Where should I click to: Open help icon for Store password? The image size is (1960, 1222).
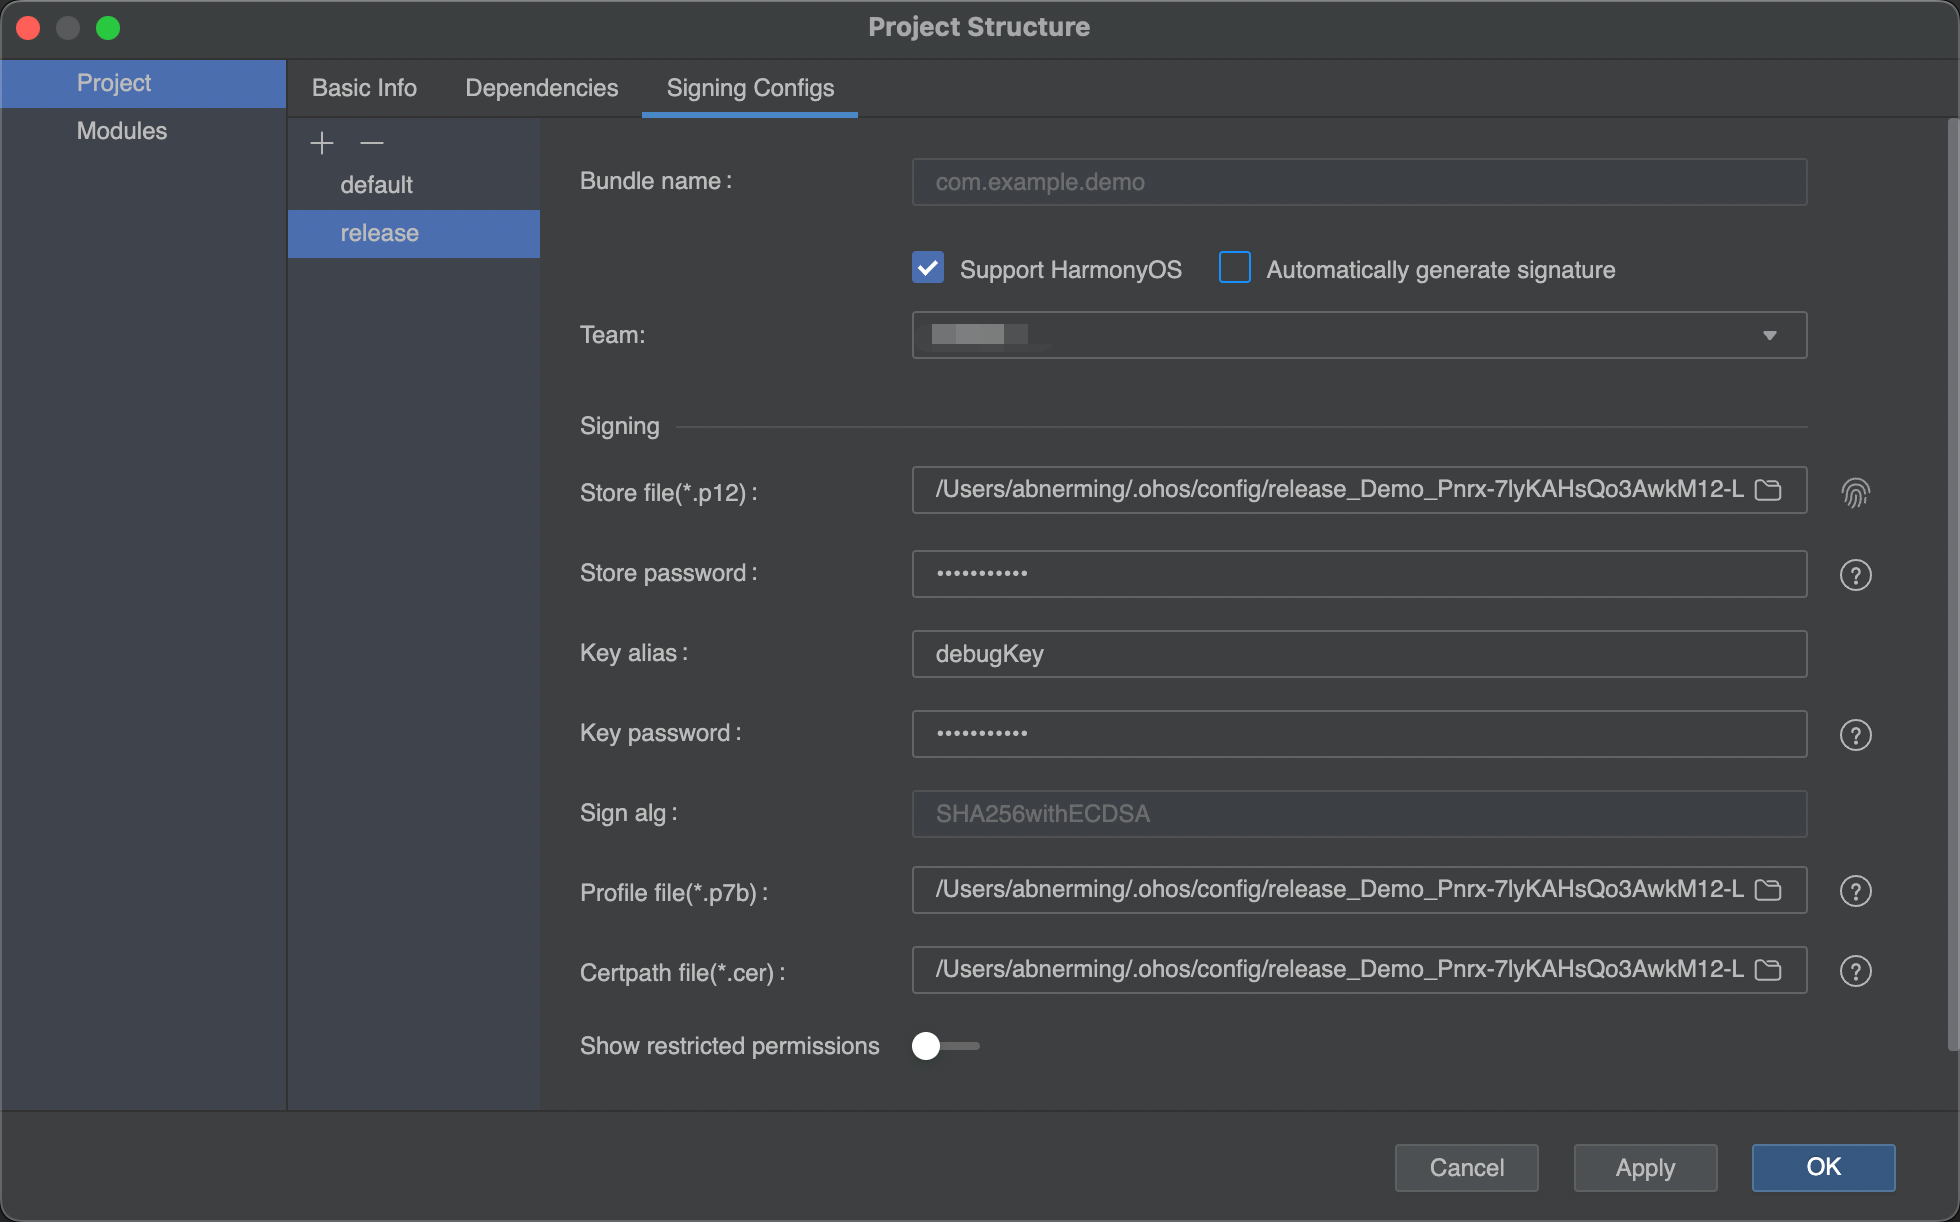[x=1855, y=575]
